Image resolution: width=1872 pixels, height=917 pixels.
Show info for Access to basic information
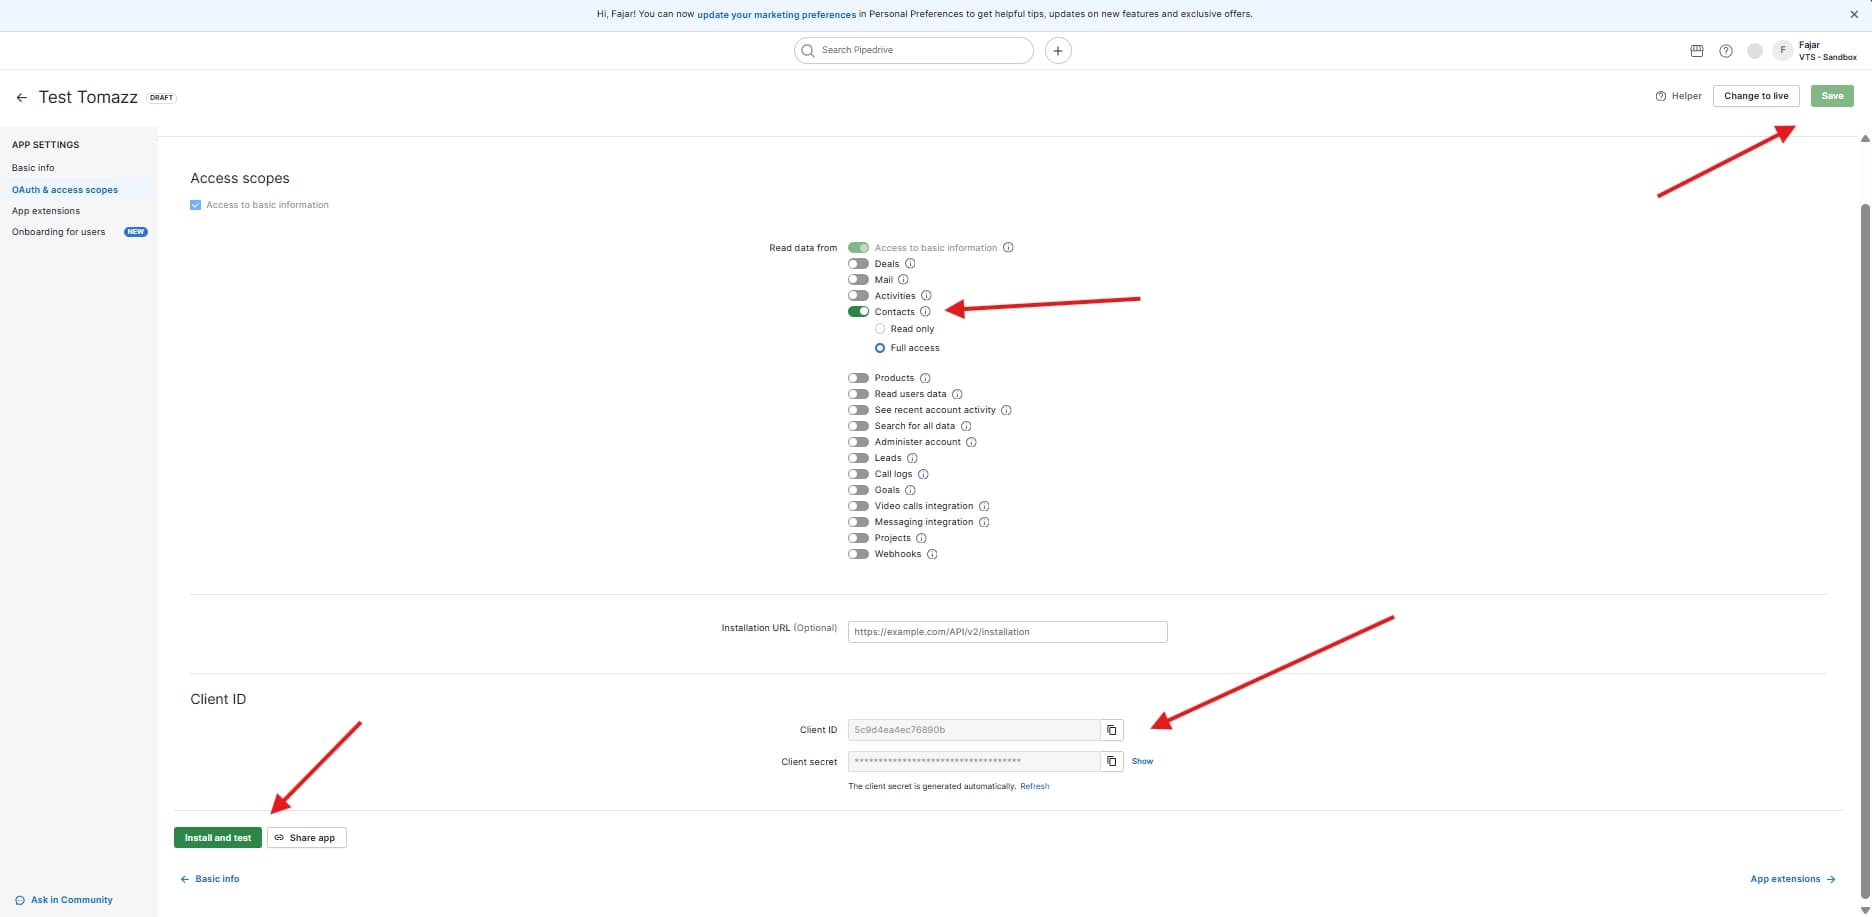(x=1008, y=248)
